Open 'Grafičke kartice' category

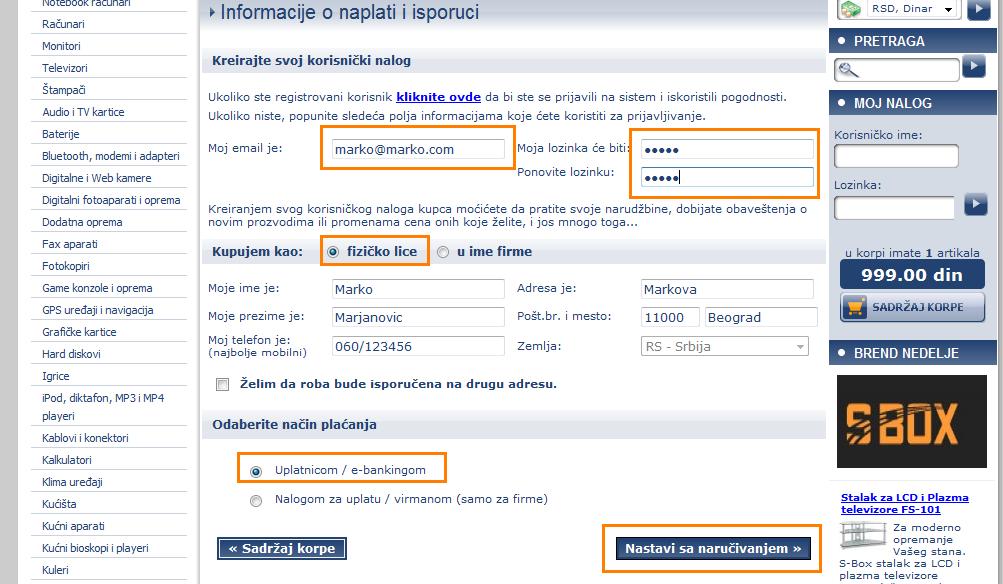click(79, 332)
